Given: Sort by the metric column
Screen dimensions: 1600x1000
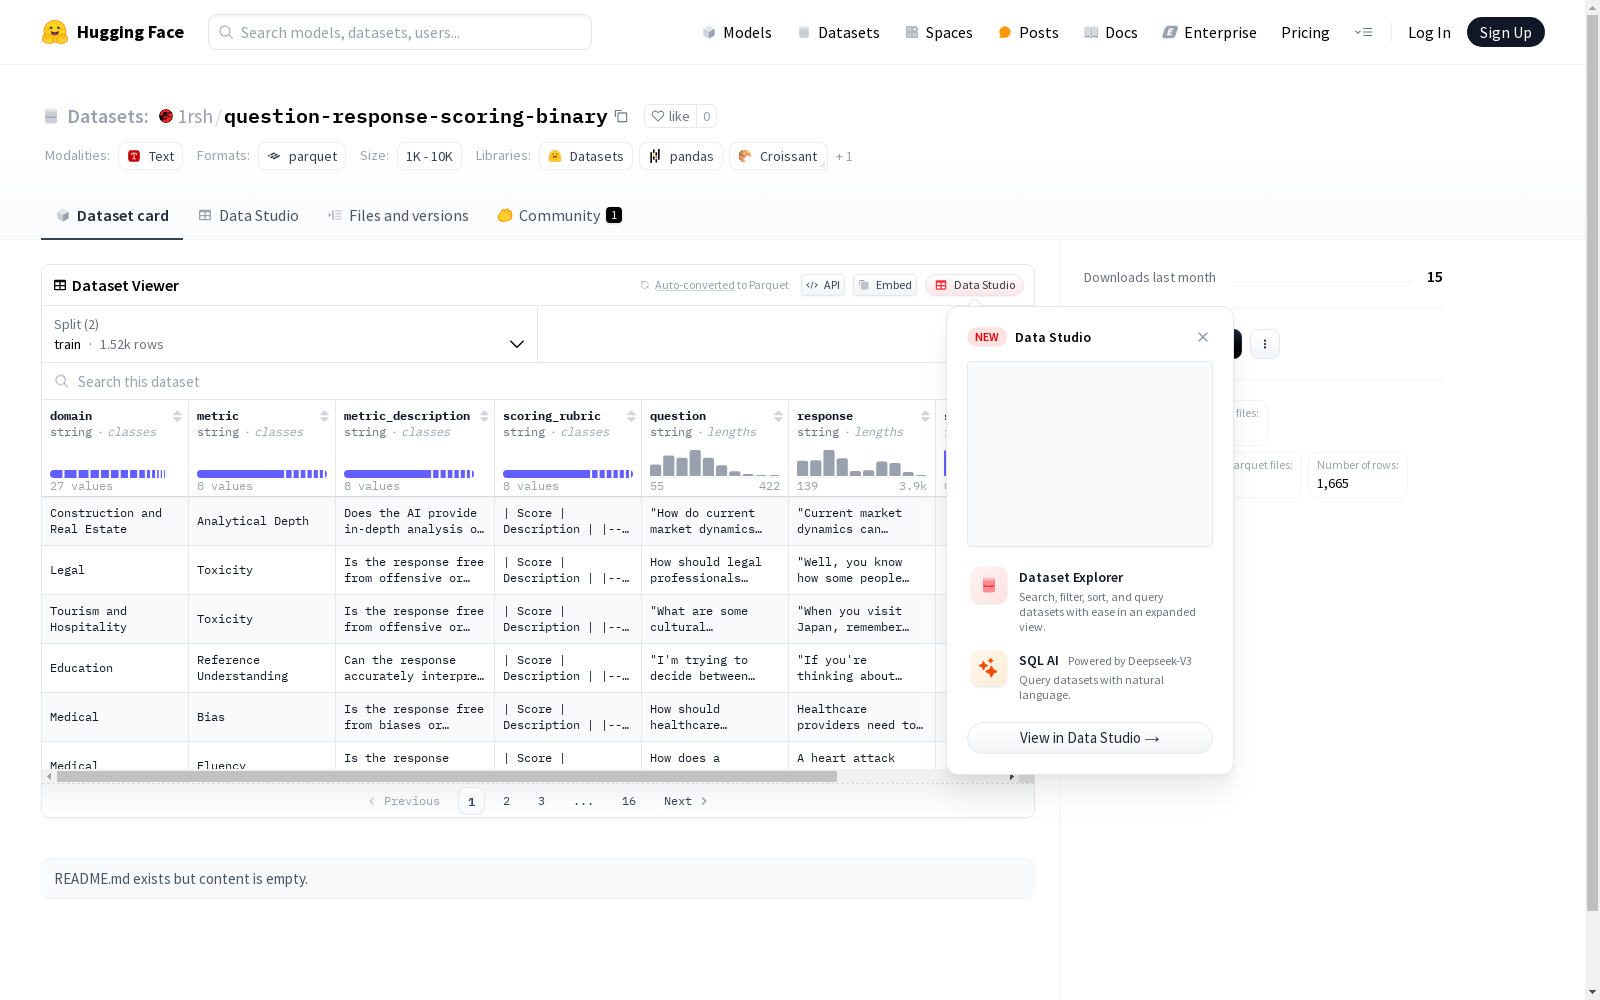Looking at the screenshot, I should coord(324,416).
